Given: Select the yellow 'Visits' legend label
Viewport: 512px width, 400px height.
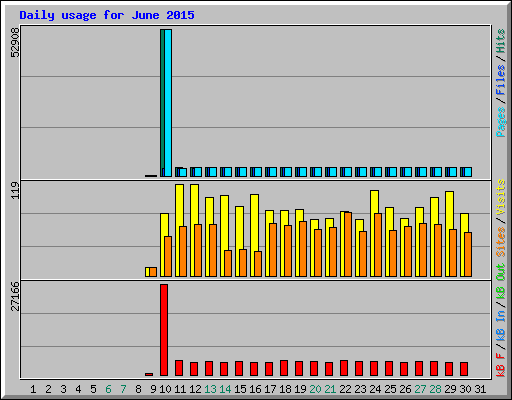Looking at the screenshot, I should [501, 197].
